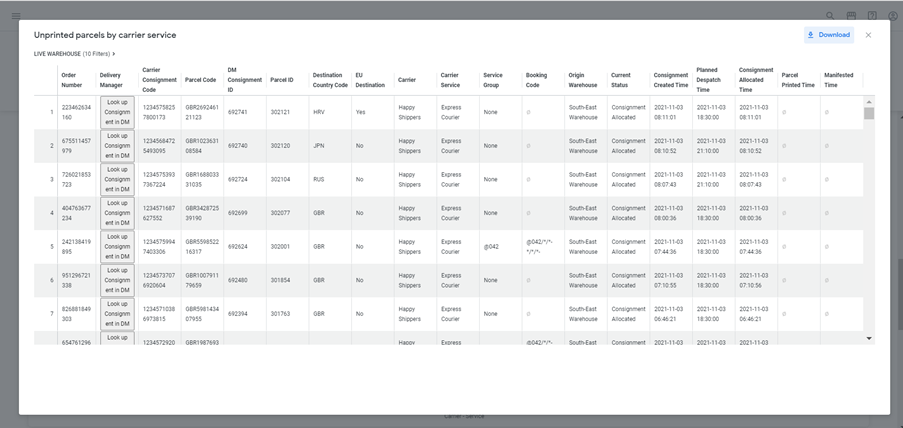The image size is (903, 428).
Task: Select allocated time 2021-11-03 07:10:56 cell
Action: (756, 280)
